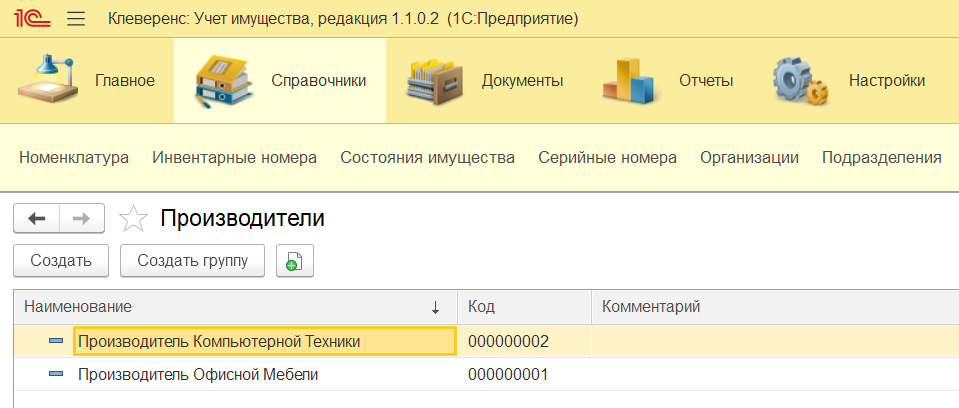Click the 1C logo icon
Screen dimensions: 959x408
point(32,19)
